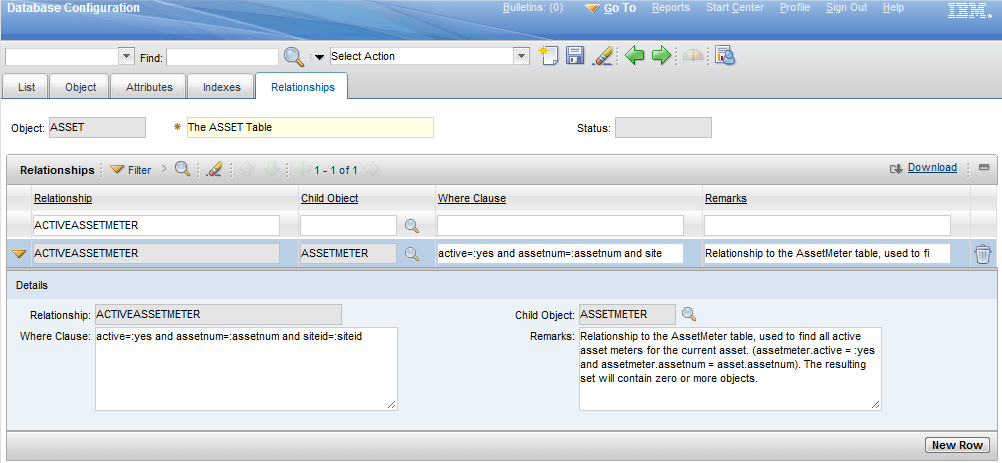Viewport: 1002px width, 463px height.
Task: Click the Where Clause filter field
Action: [560, 225]
